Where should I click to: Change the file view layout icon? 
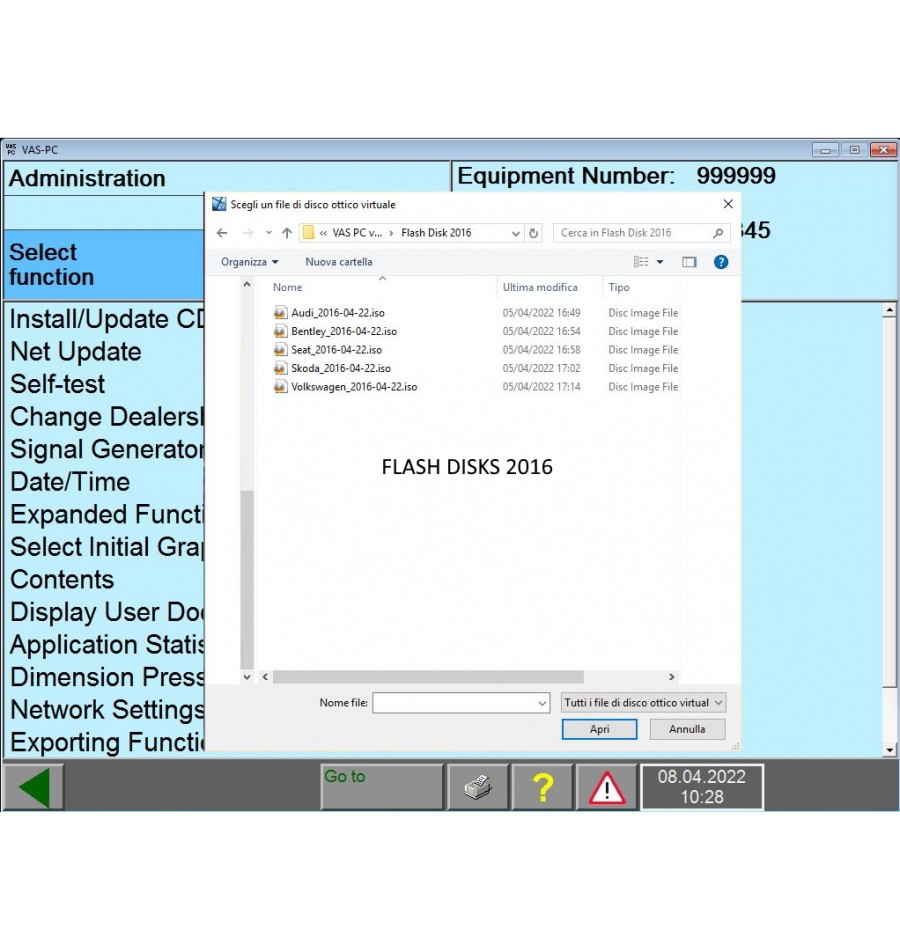pyautogui.click(x=641, y=262)
